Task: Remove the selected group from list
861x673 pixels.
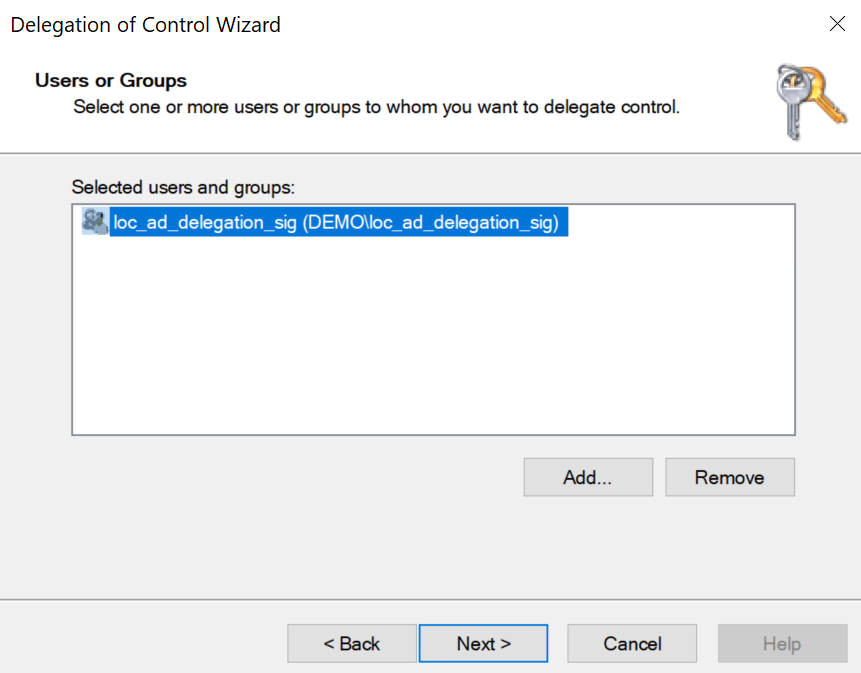Action: [x=730, y=477]
